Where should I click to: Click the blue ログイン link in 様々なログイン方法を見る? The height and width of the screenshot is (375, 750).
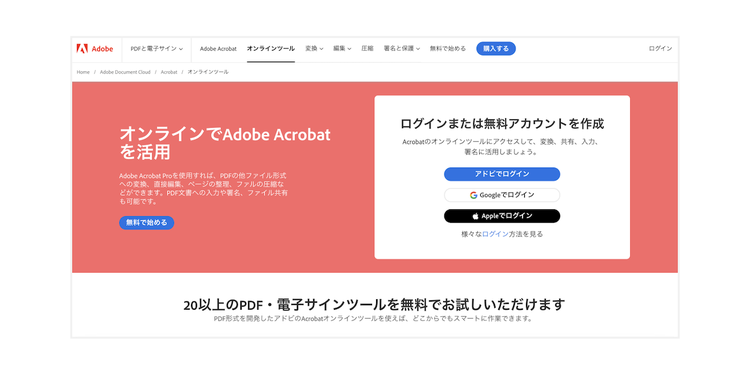(x=496, y=234)
